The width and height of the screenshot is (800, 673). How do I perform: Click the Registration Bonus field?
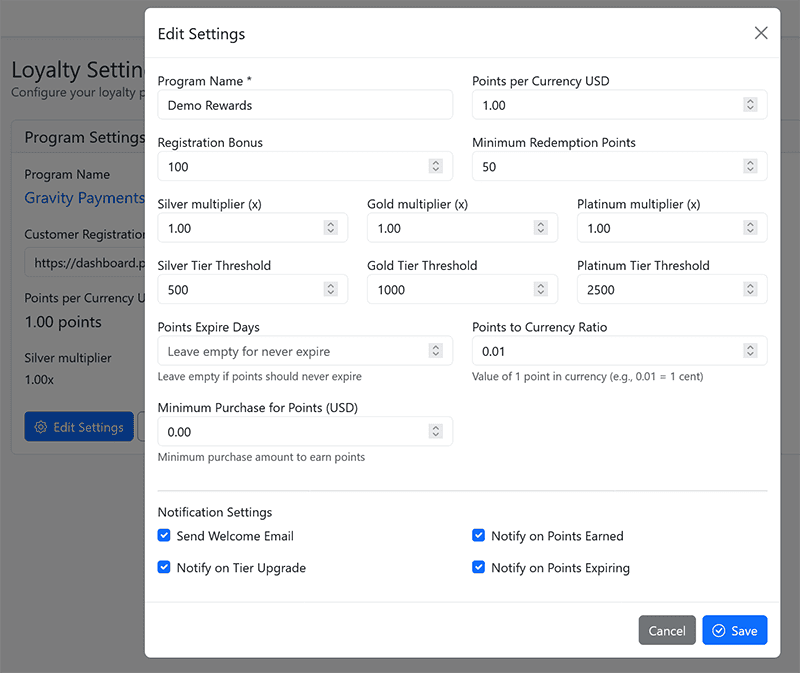pyautogui.click(x=305, y=166)
